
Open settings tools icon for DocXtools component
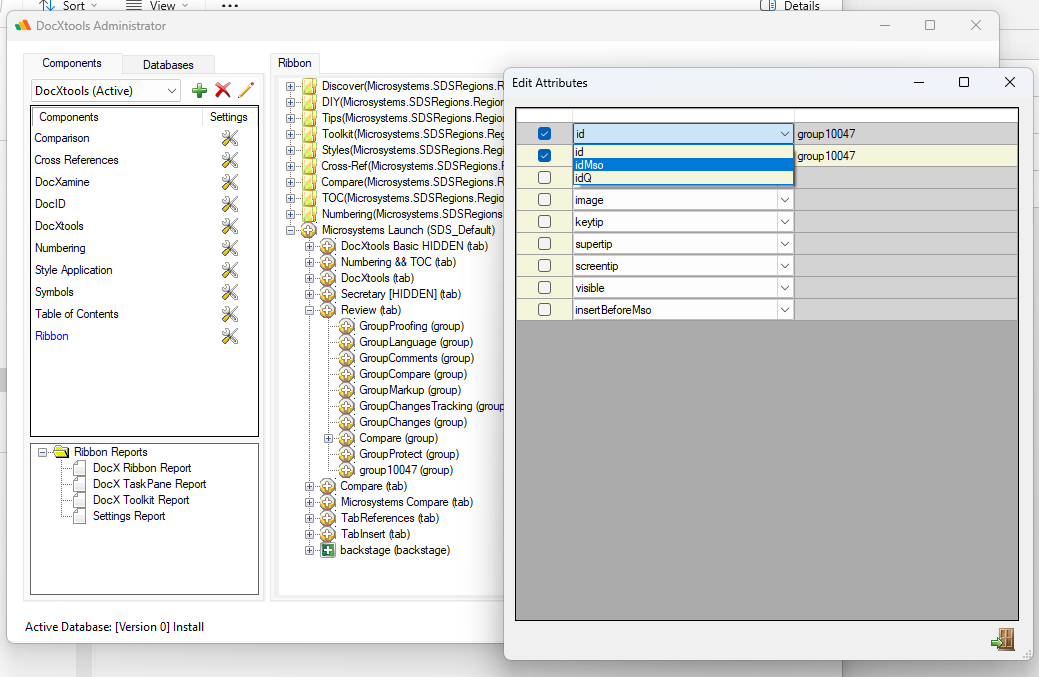point(230,226)
